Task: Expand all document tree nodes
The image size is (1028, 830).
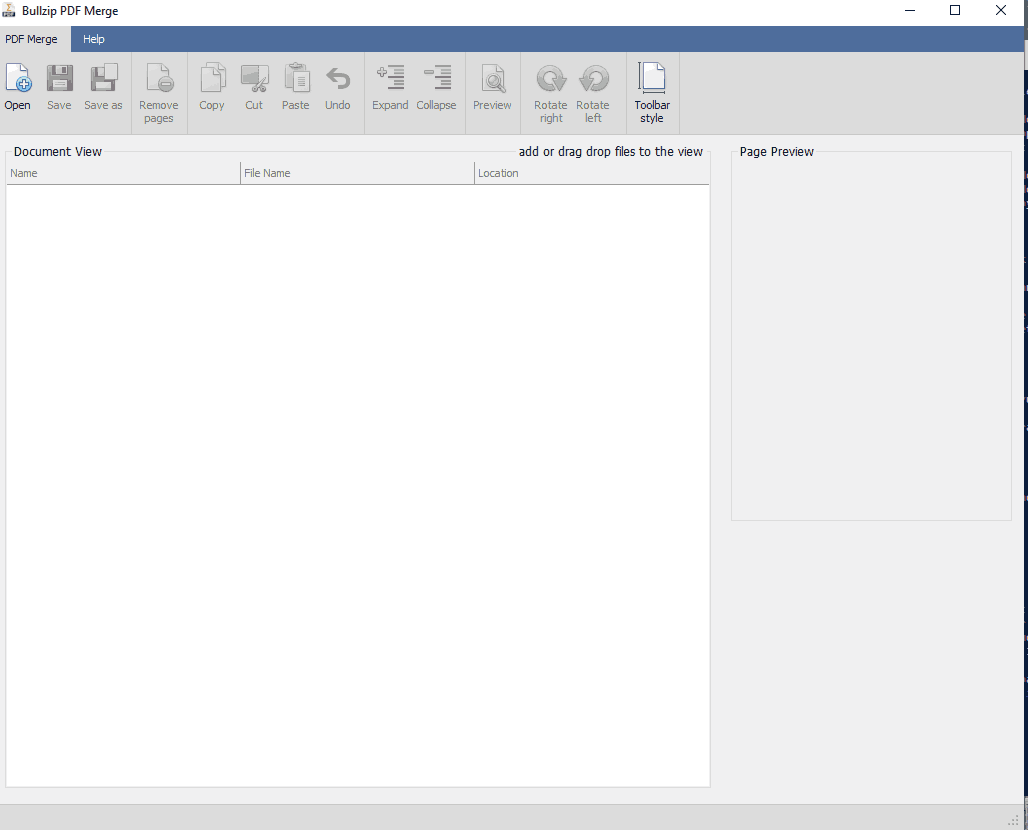Action: click(x=390, y=79)
